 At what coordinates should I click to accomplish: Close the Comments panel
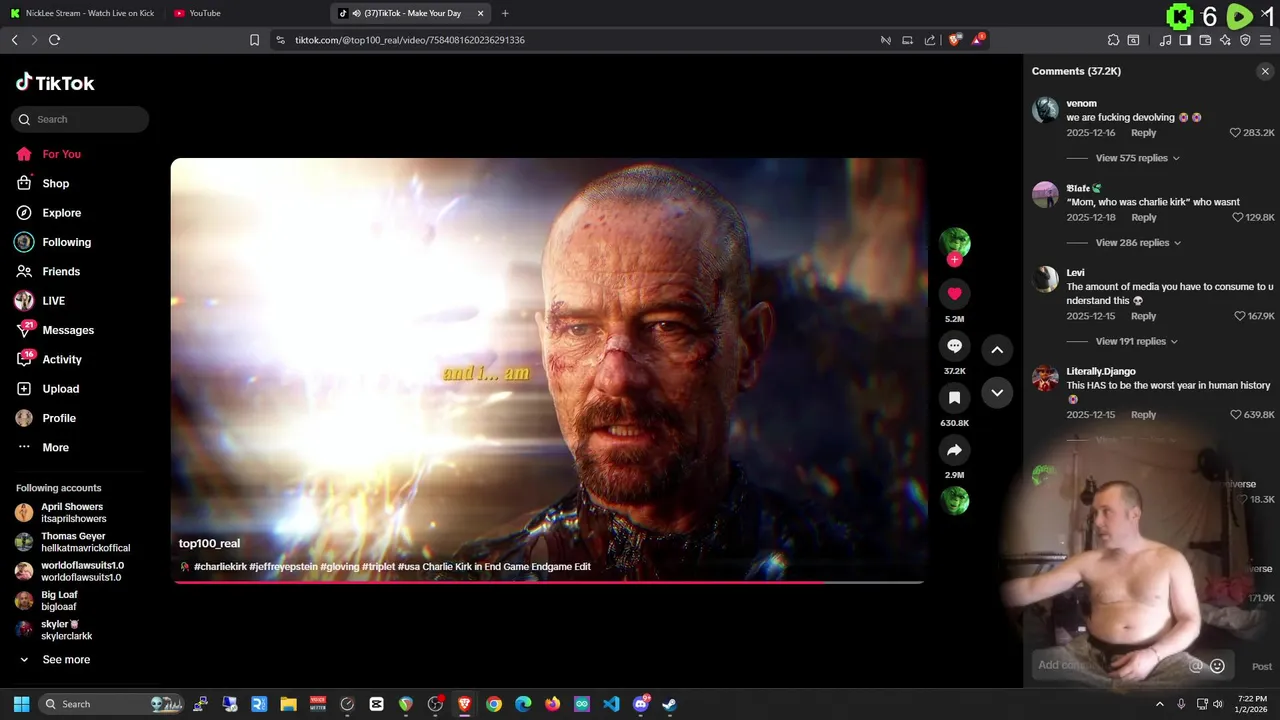(1265, 71)
